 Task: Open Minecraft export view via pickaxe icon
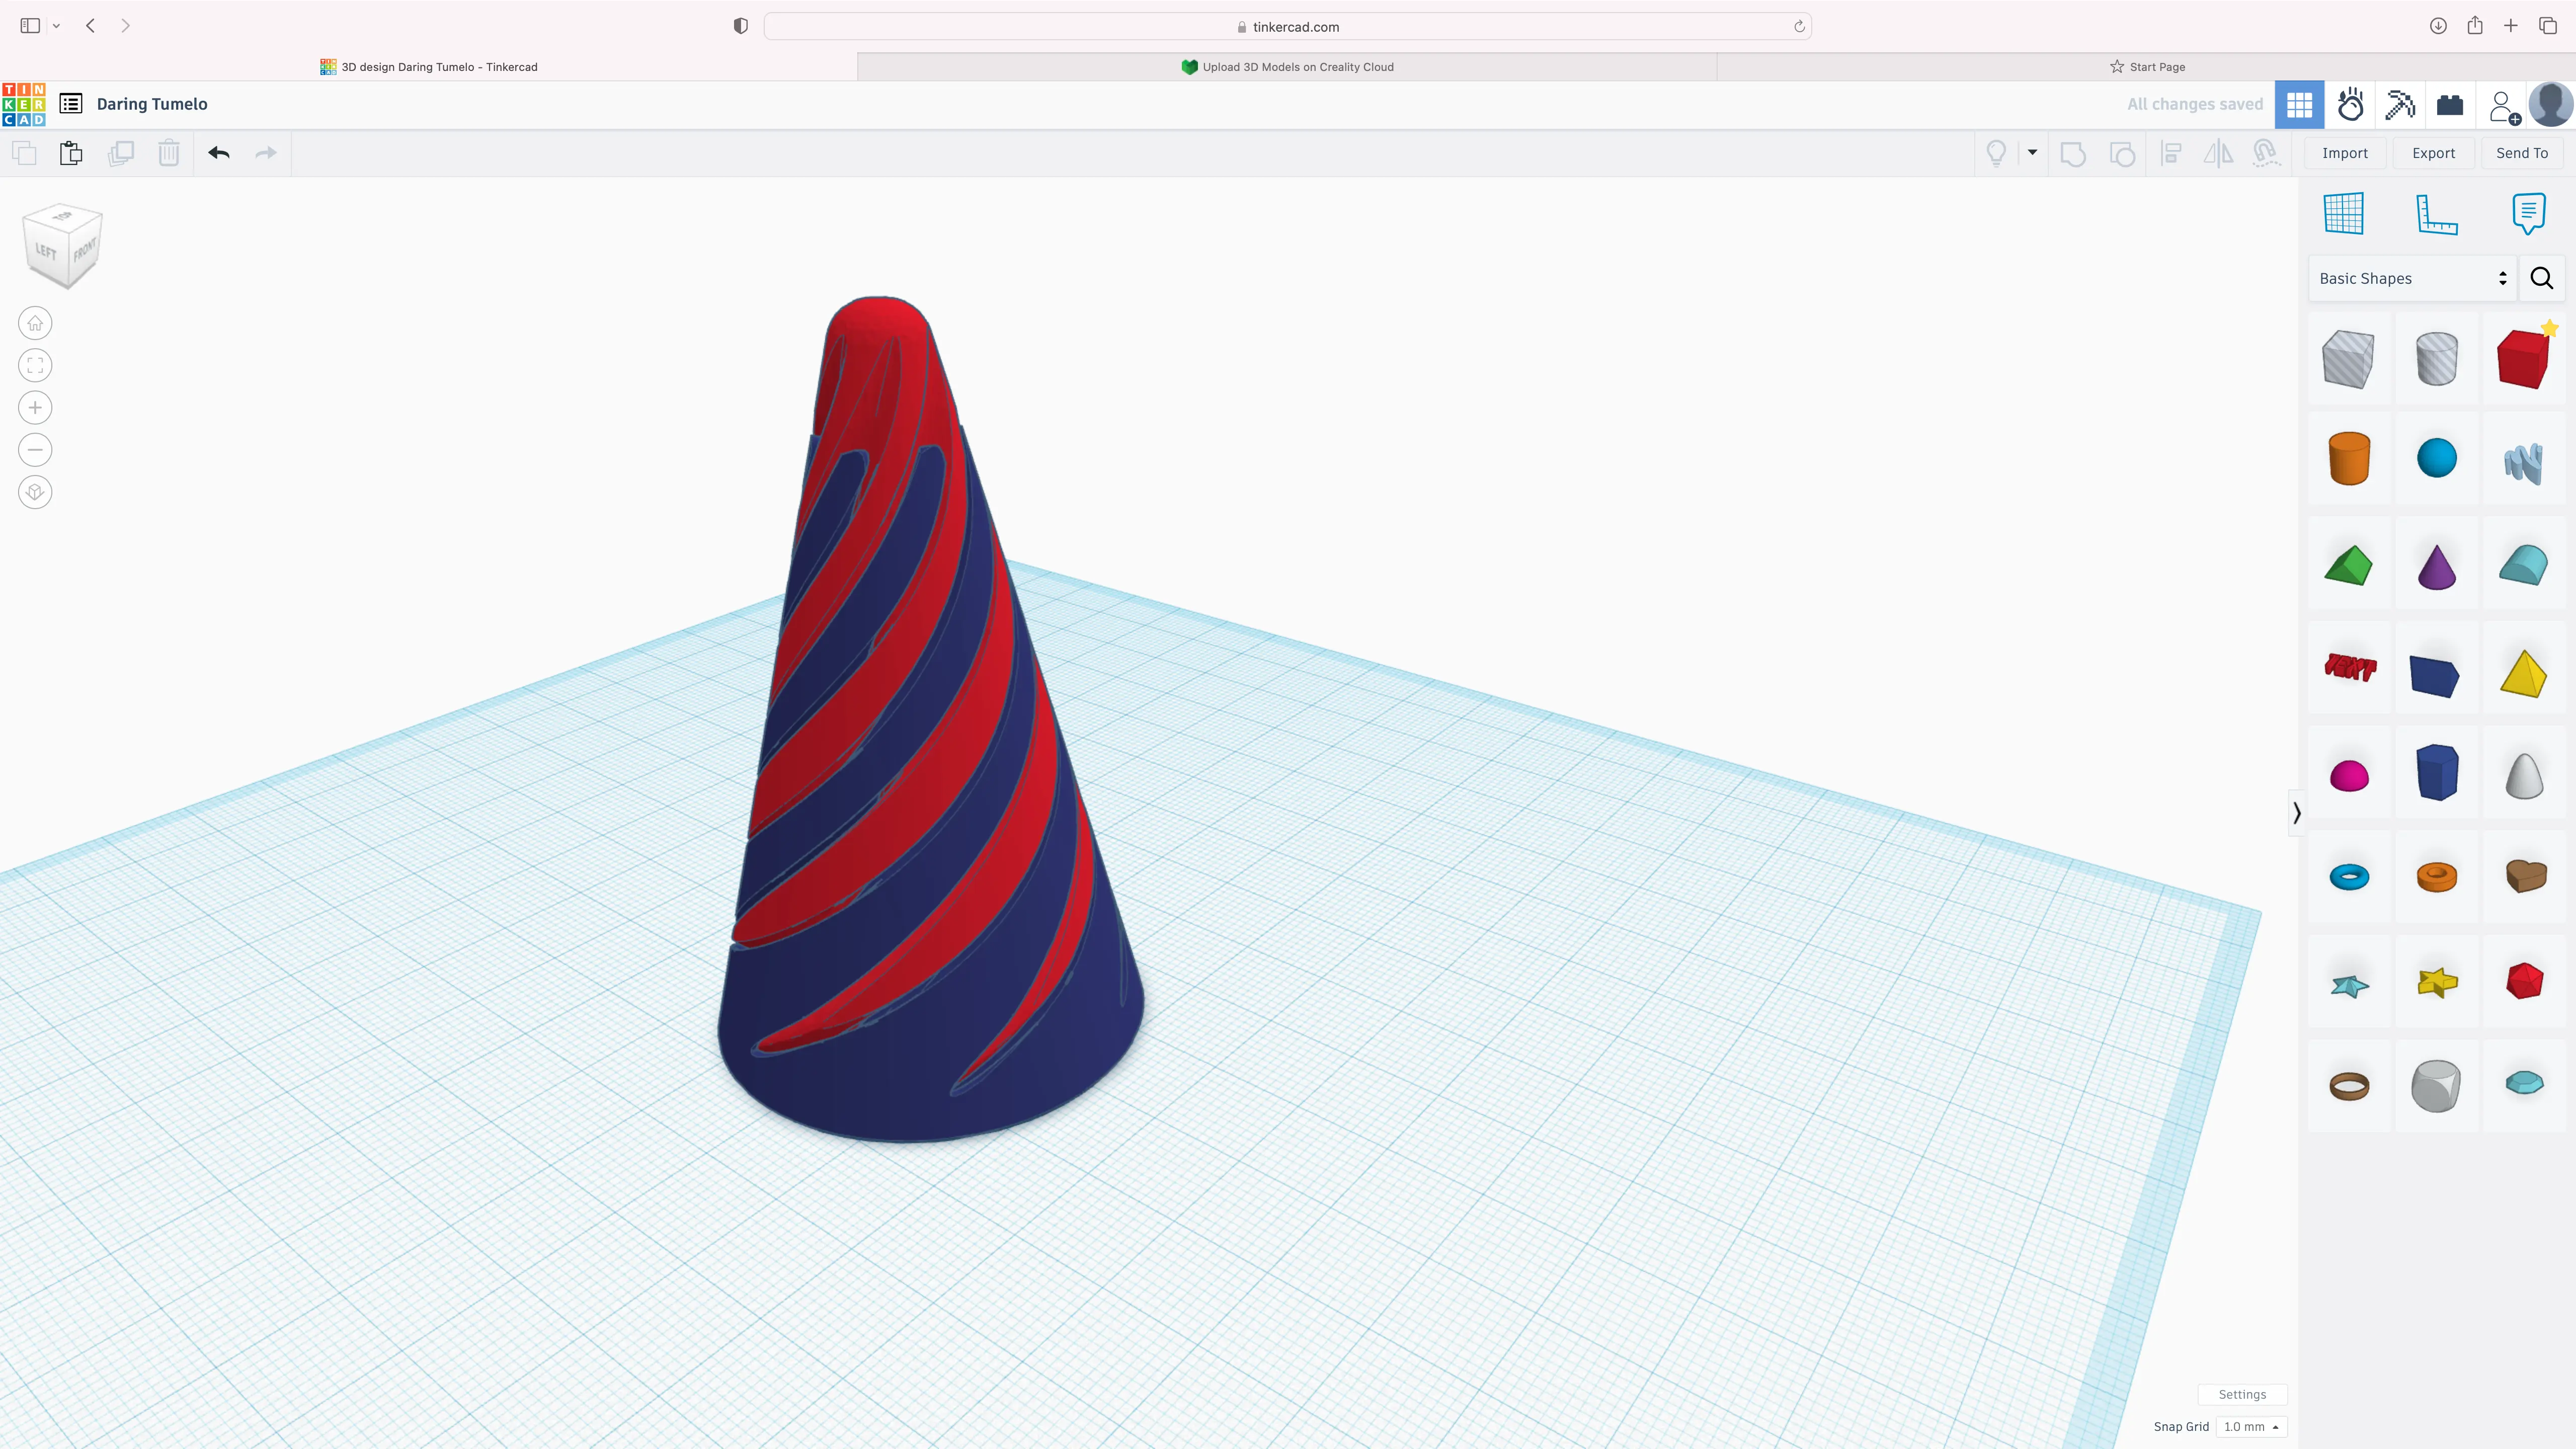click(2399, 104)
